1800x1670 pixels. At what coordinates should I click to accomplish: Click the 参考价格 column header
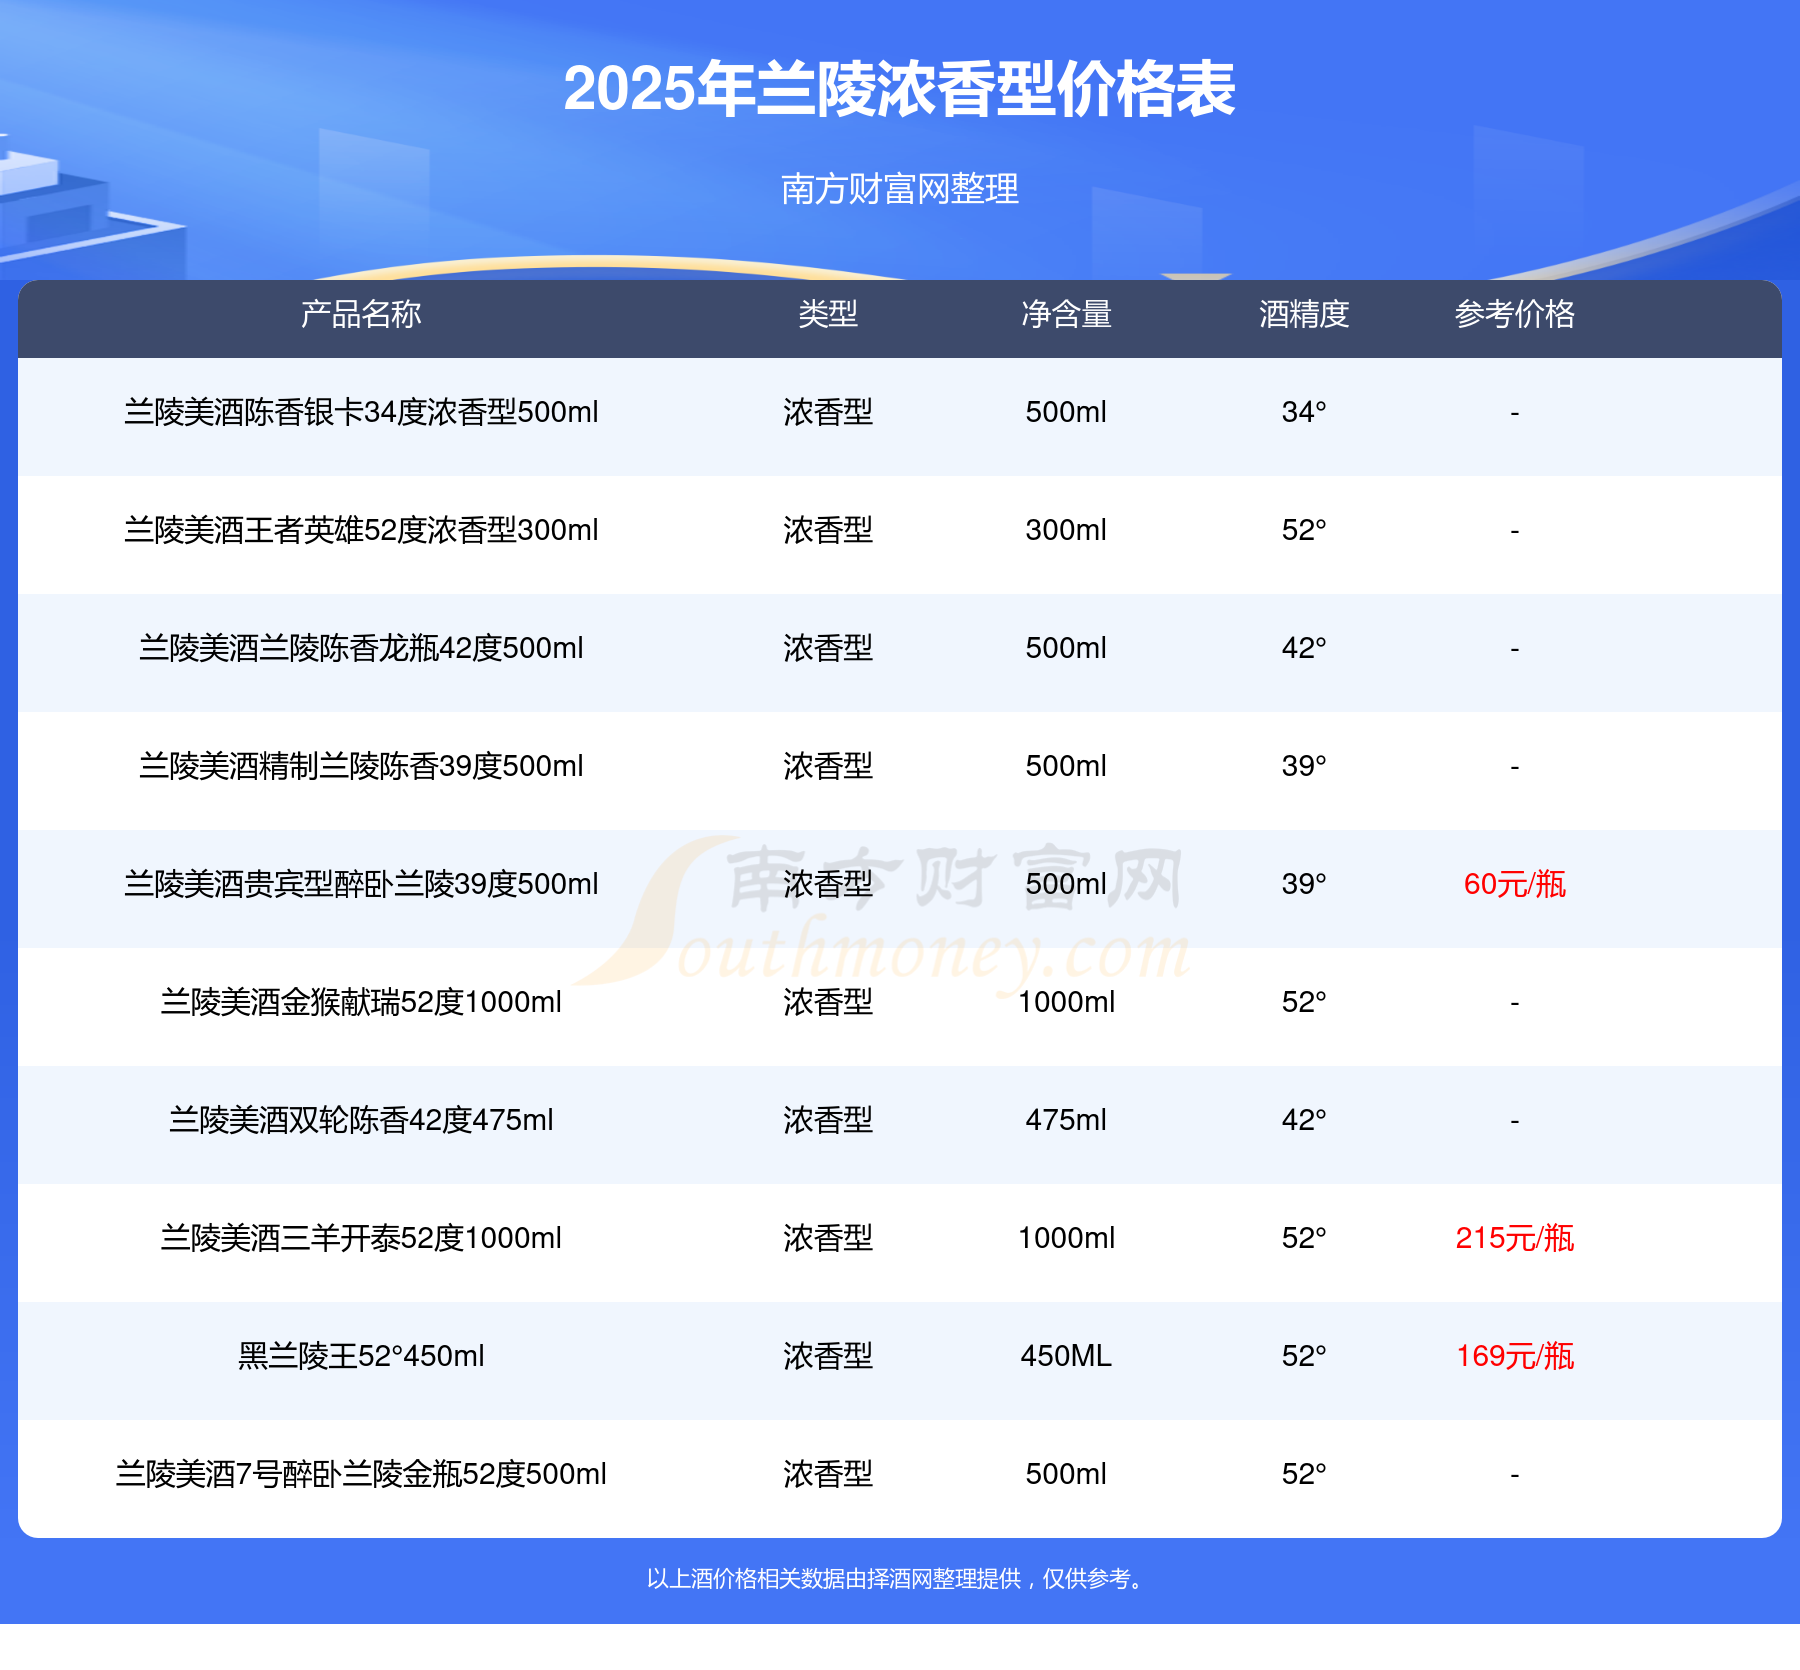click(1515, 314)
